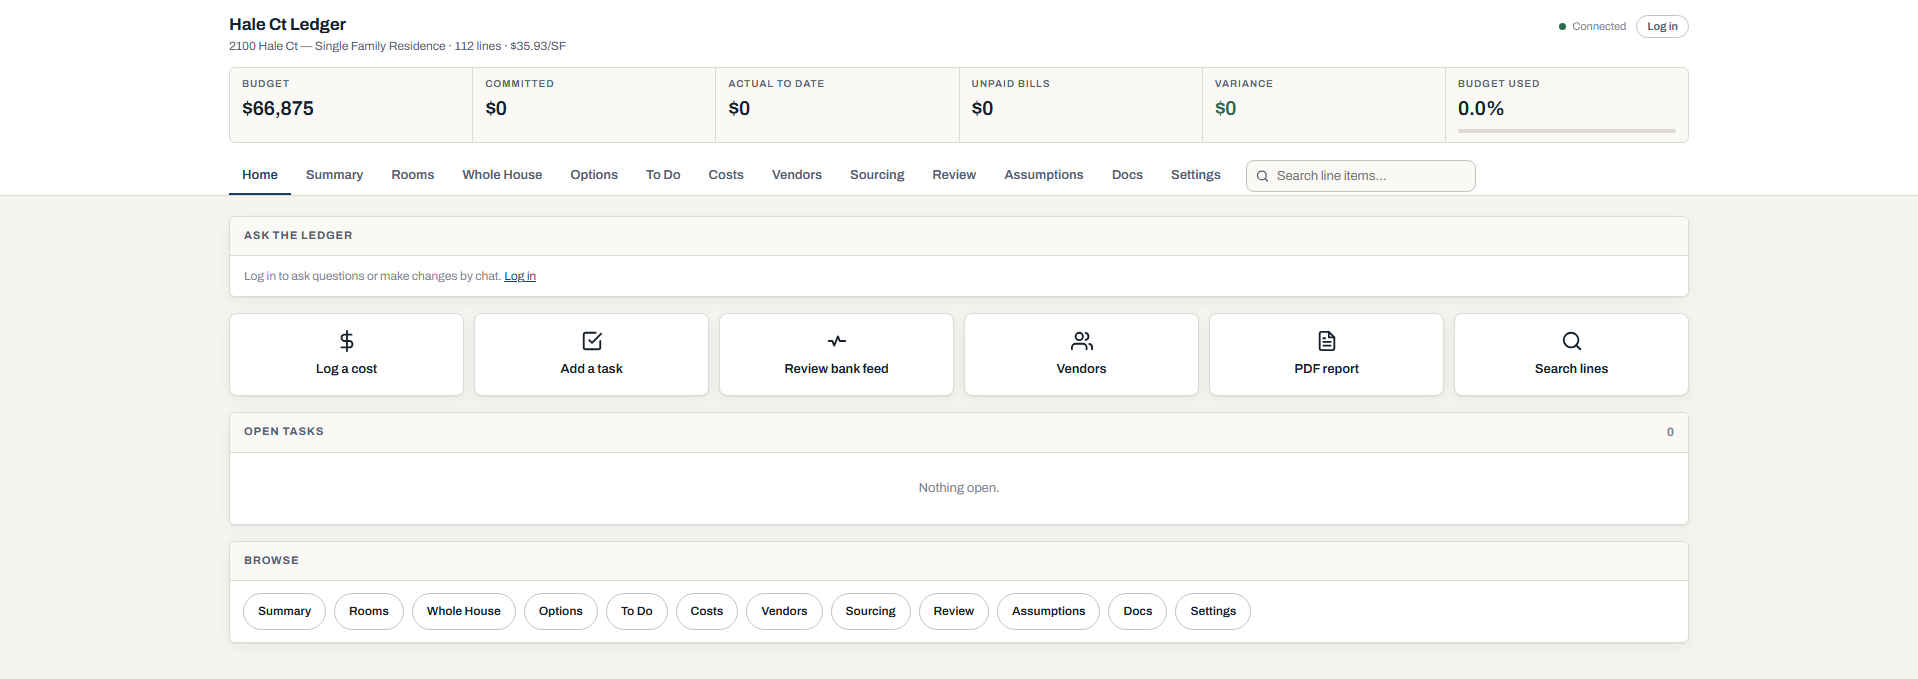Click the Docs pill under Browse
Image resolution: width=1918 pixels, height=679 pixels.
click(x=1138, y=611)
